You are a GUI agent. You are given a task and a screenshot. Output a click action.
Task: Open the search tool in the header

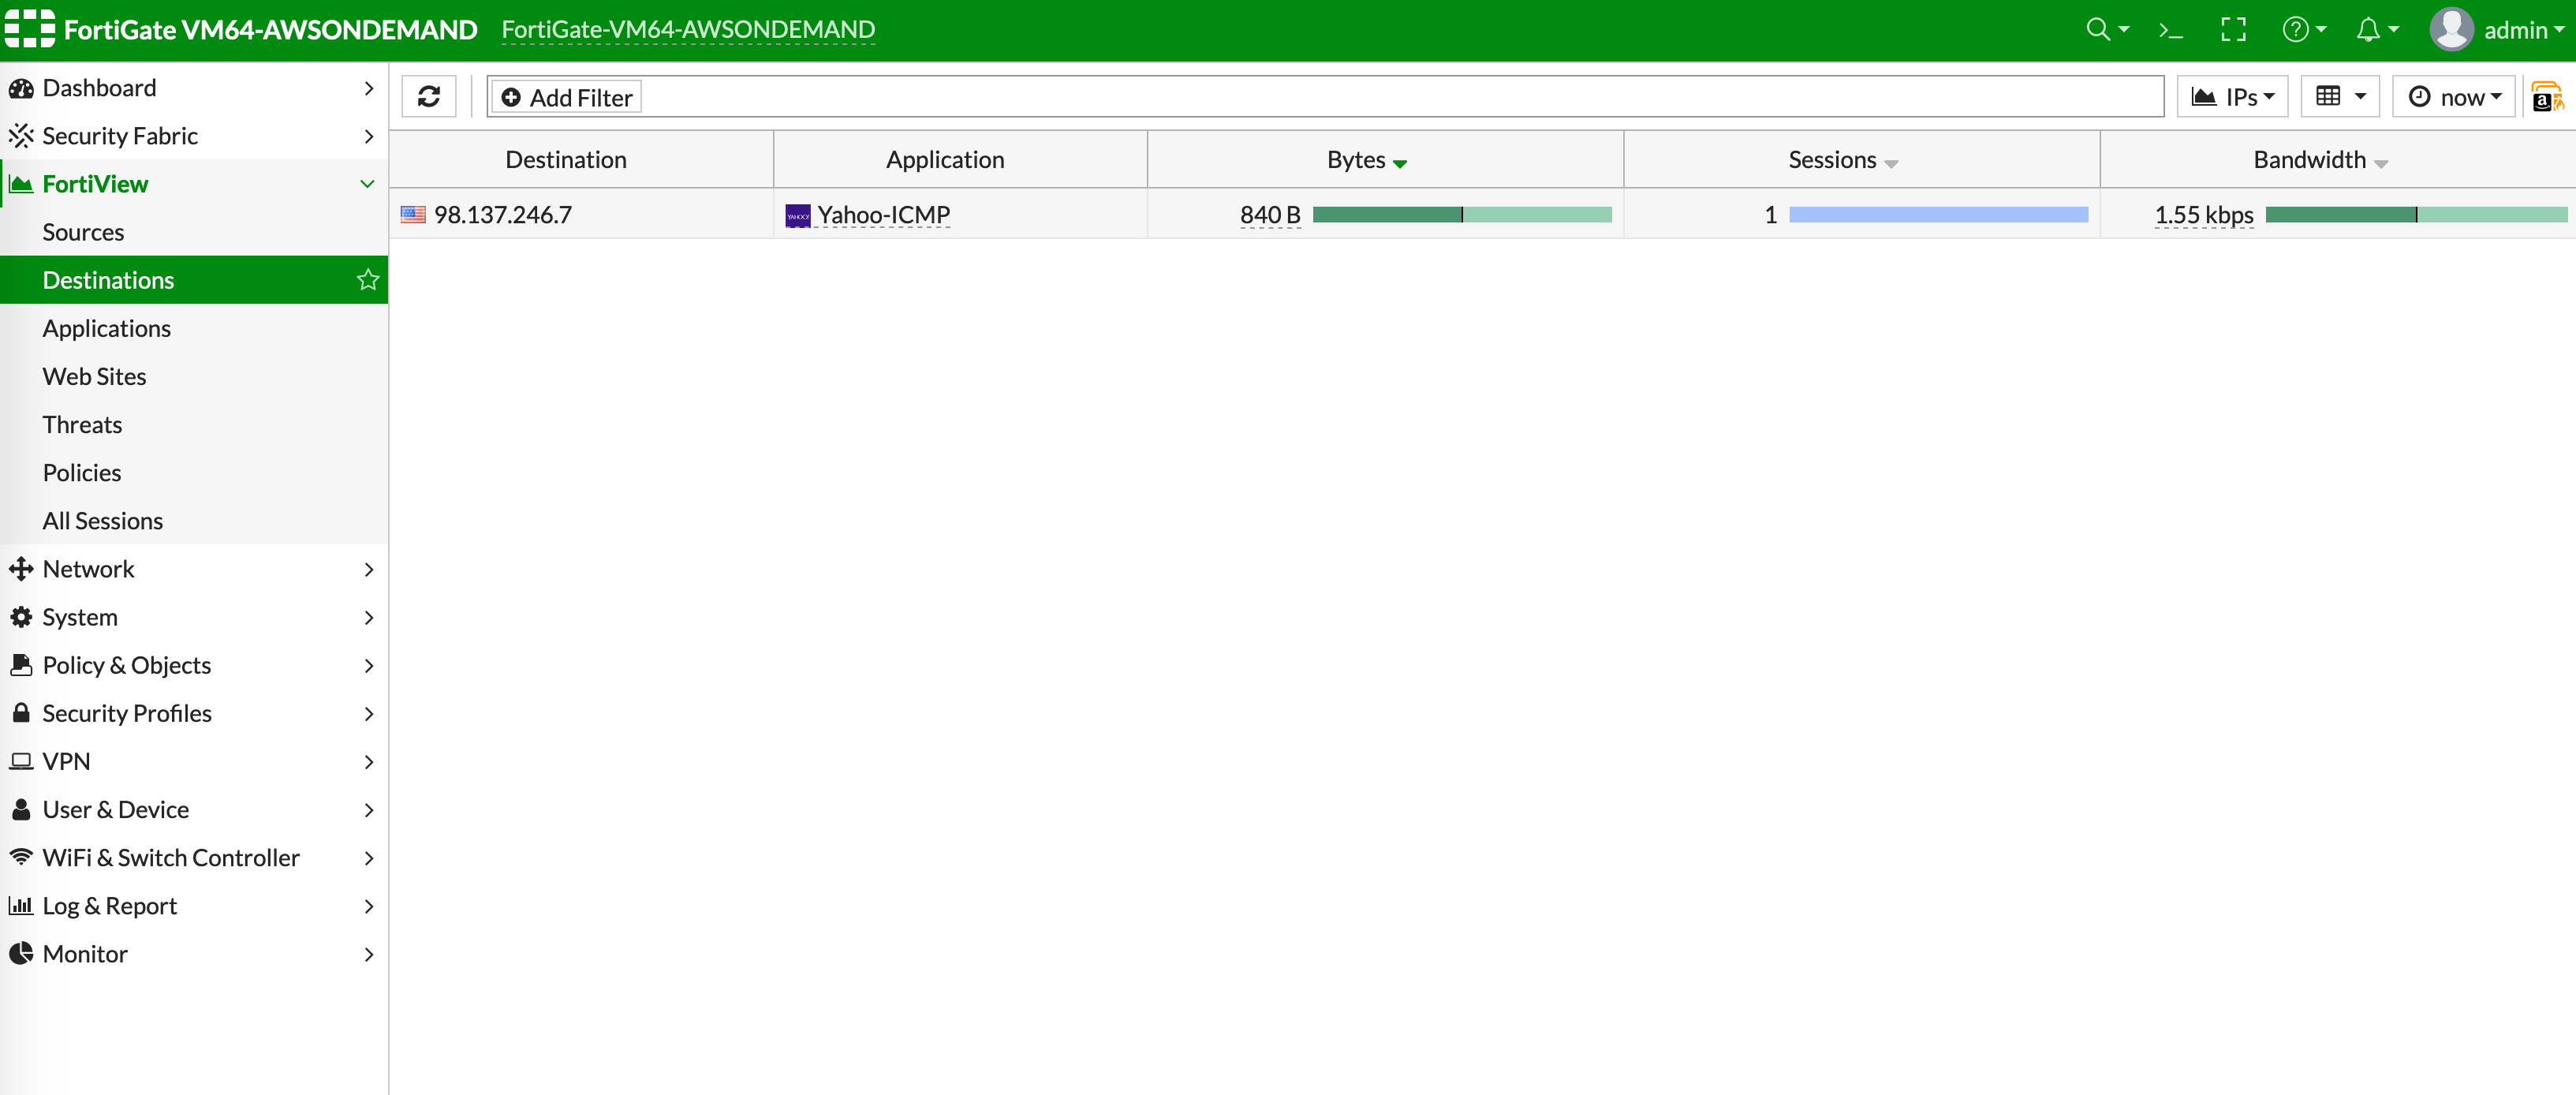tap(2100, 29)
